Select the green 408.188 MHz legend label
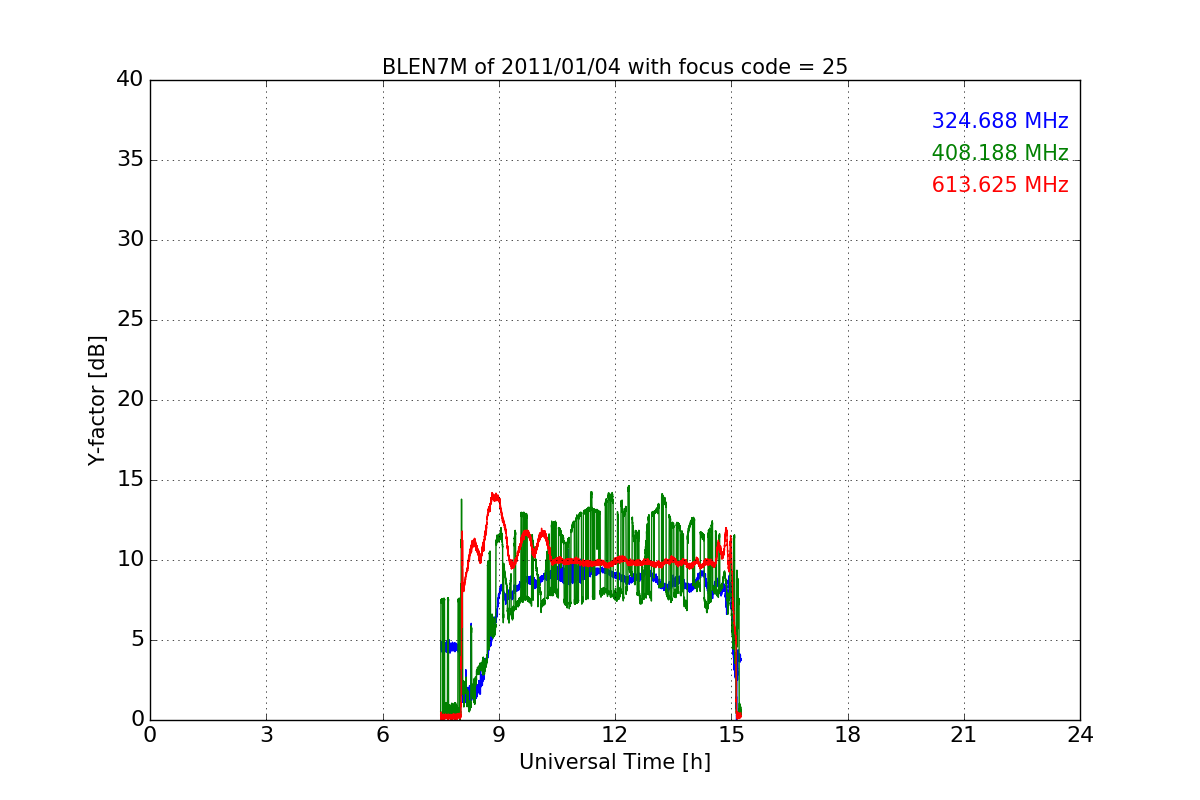The width and height of the screenshot is (1200, 800). (1000, 153)
